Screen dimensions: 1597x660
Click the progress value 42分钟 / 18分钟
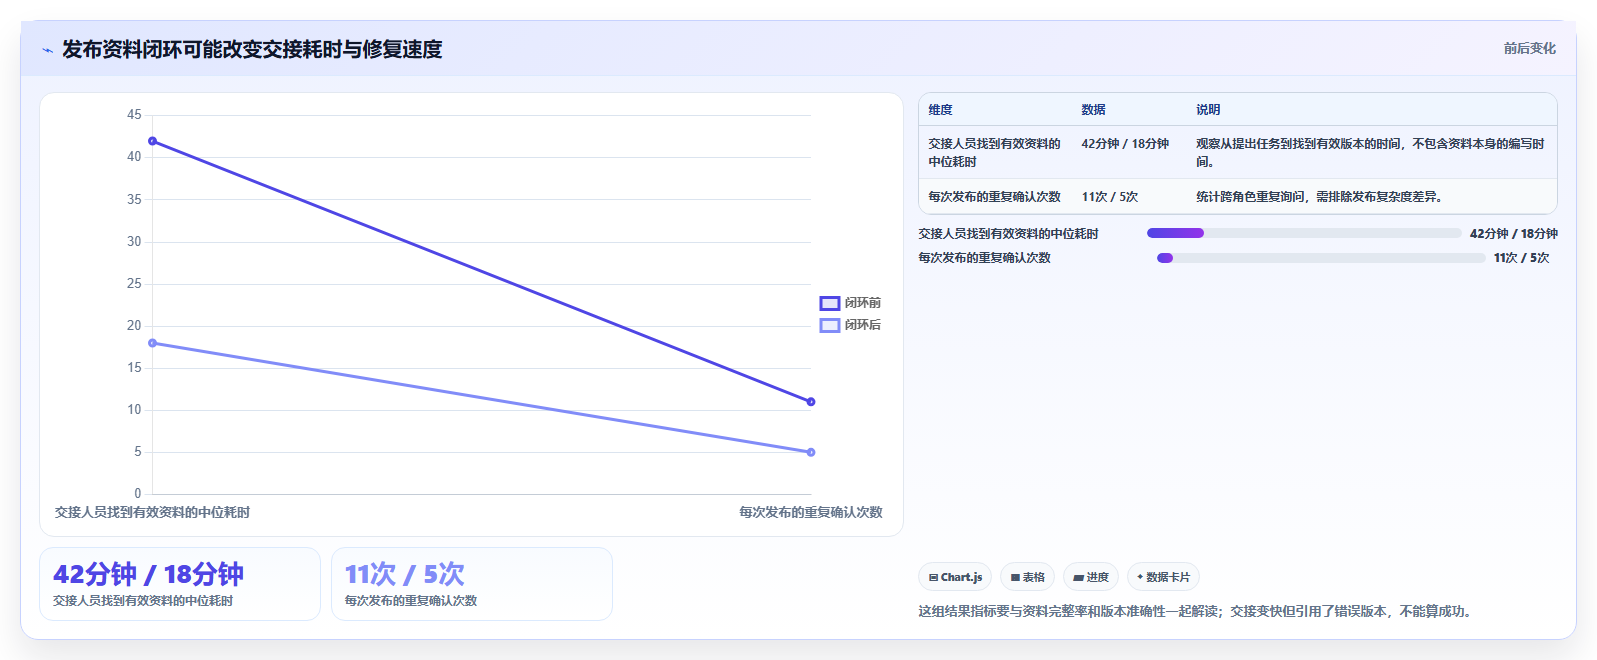[x=1513, y=234]
